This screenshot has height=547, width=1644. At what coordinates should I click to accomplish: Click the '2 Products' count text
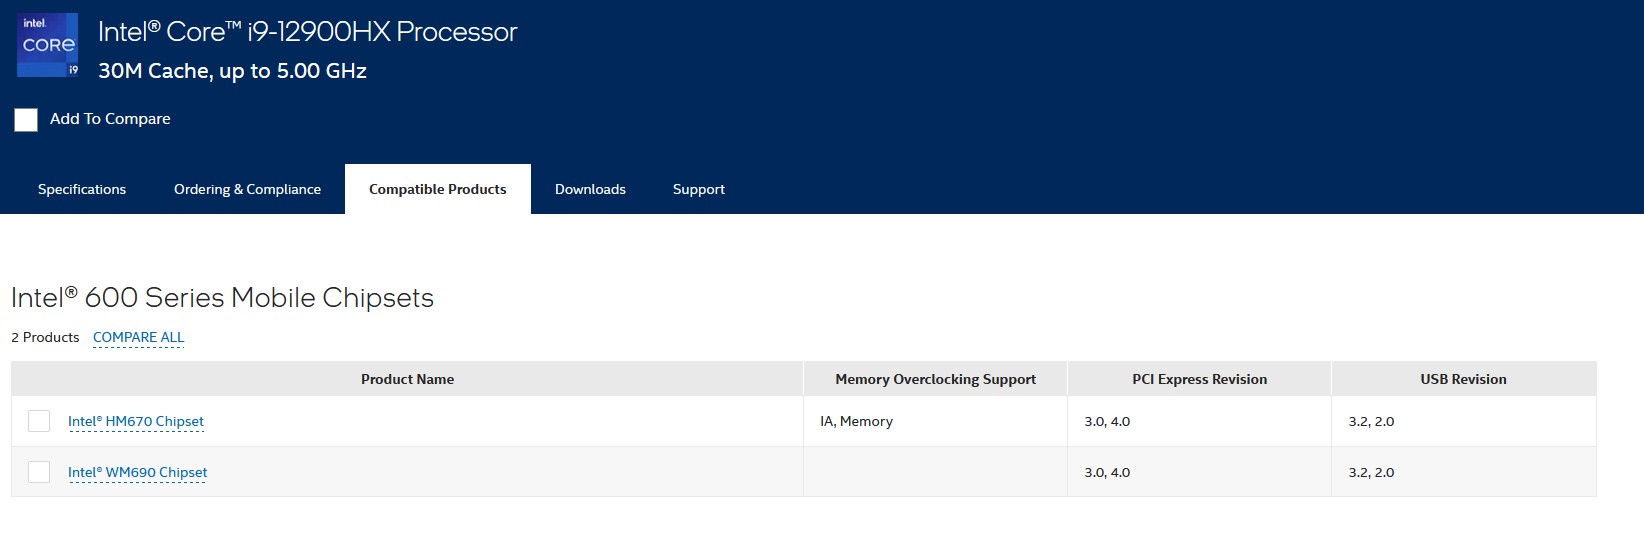(45, 337)
